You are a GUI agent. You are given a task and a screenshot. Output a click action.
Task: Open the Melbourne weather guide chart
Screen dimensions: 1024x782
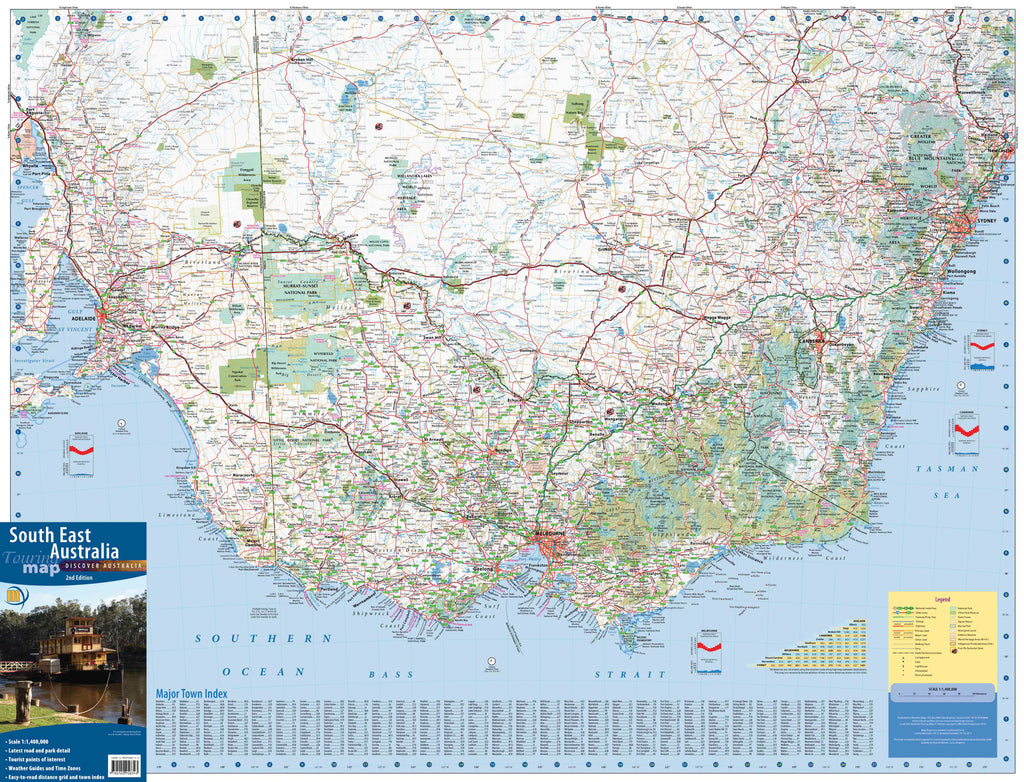(709, 650)
